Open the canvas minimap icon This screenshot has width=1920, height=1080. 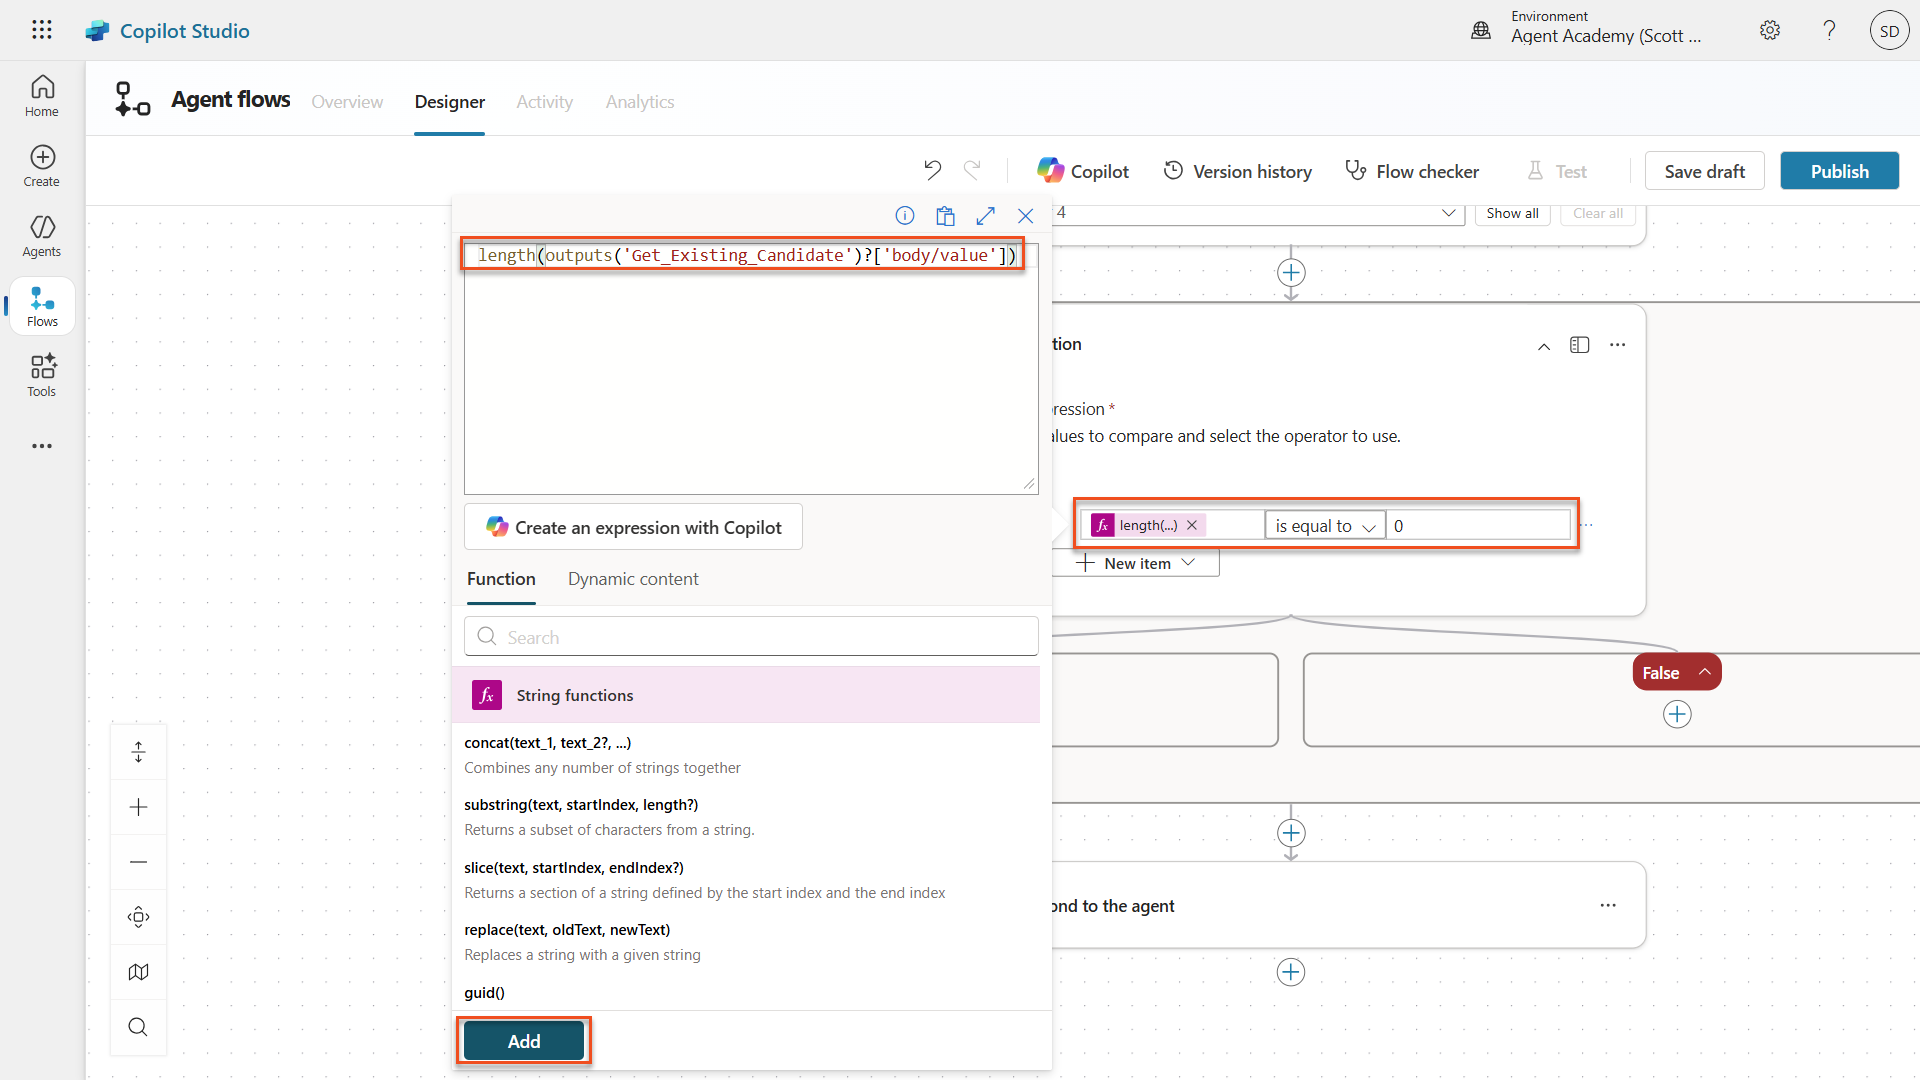pyautogui.click(x=139, y=972)
